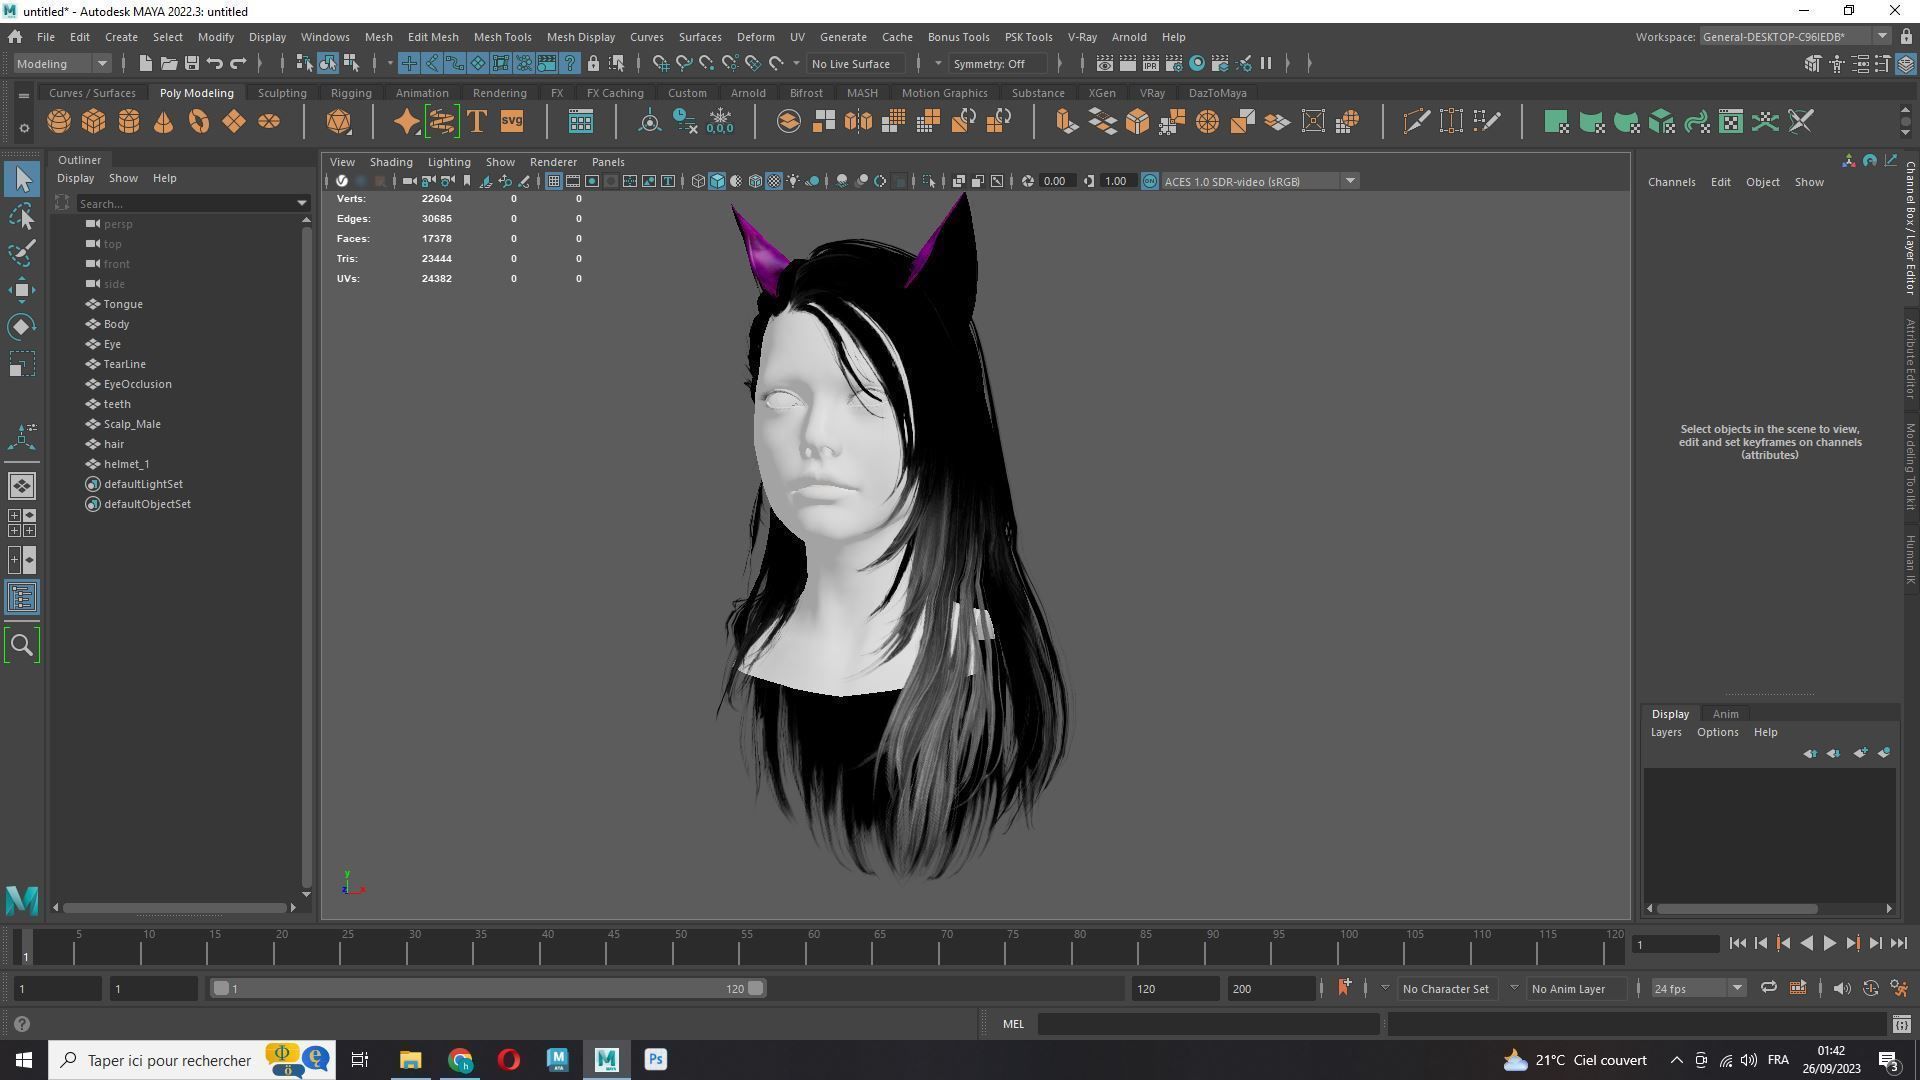Click the range slider handle at frame 120
The height and width of the screenshot is (1080, 1920).
coord(756,988)
